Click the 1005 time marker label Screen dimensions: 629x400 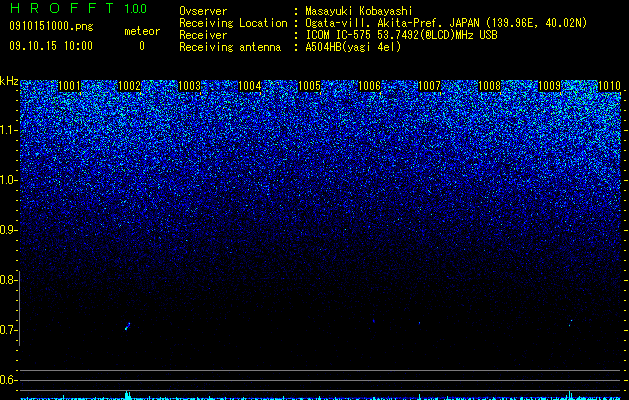309,86
